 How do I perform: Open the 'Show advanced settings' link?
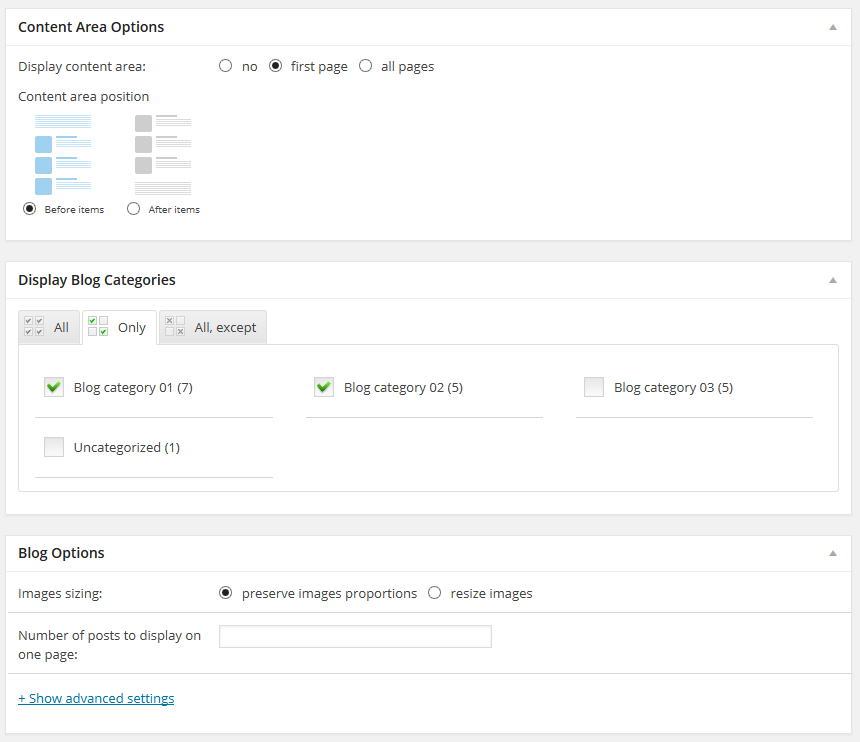point(96,698)
